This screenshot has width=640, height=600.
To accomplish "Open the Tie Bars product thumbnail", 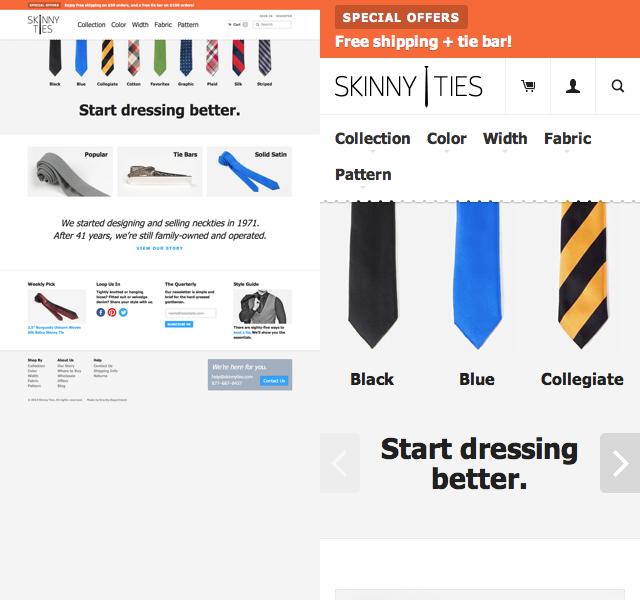I will 160,171.
